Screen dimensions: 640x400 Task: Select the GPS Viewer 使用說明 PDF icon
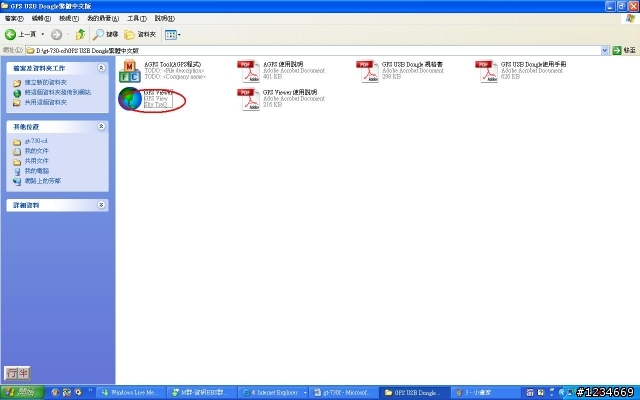pyautogui.click(x=248, y=99)
